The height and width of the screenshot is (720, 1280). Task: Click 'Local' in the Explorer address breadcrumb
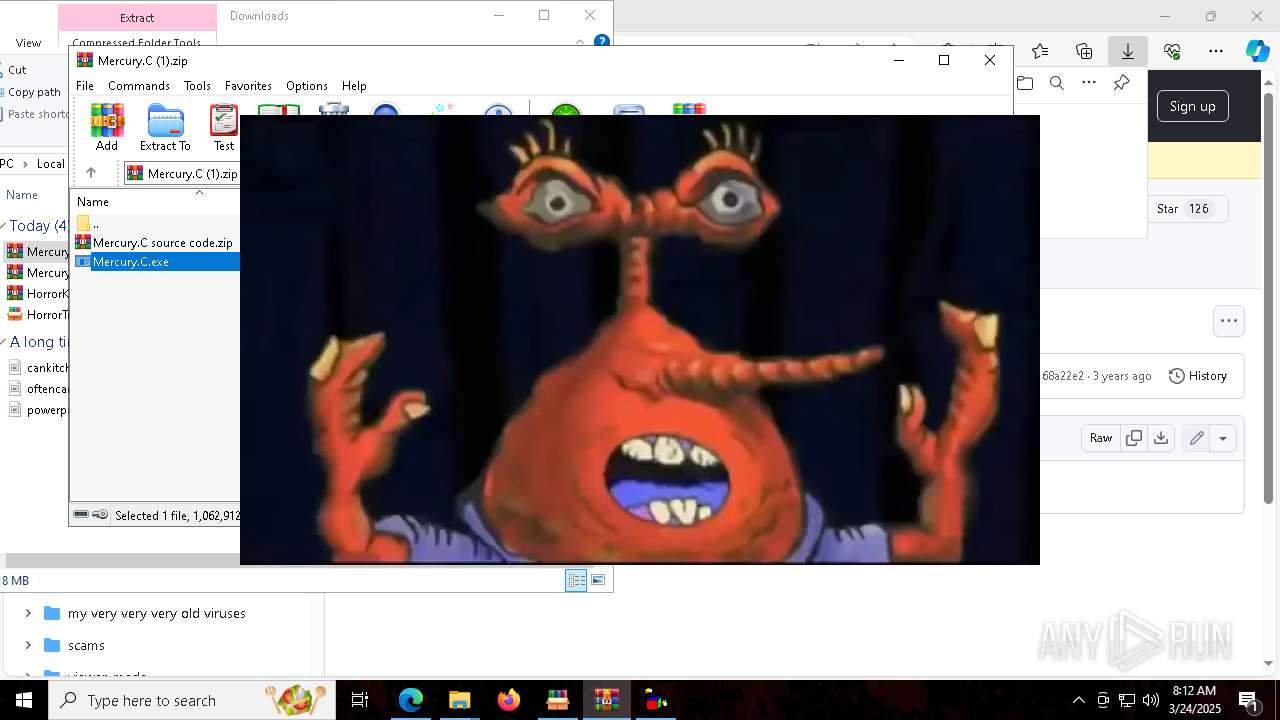click(x=50, y=164)
